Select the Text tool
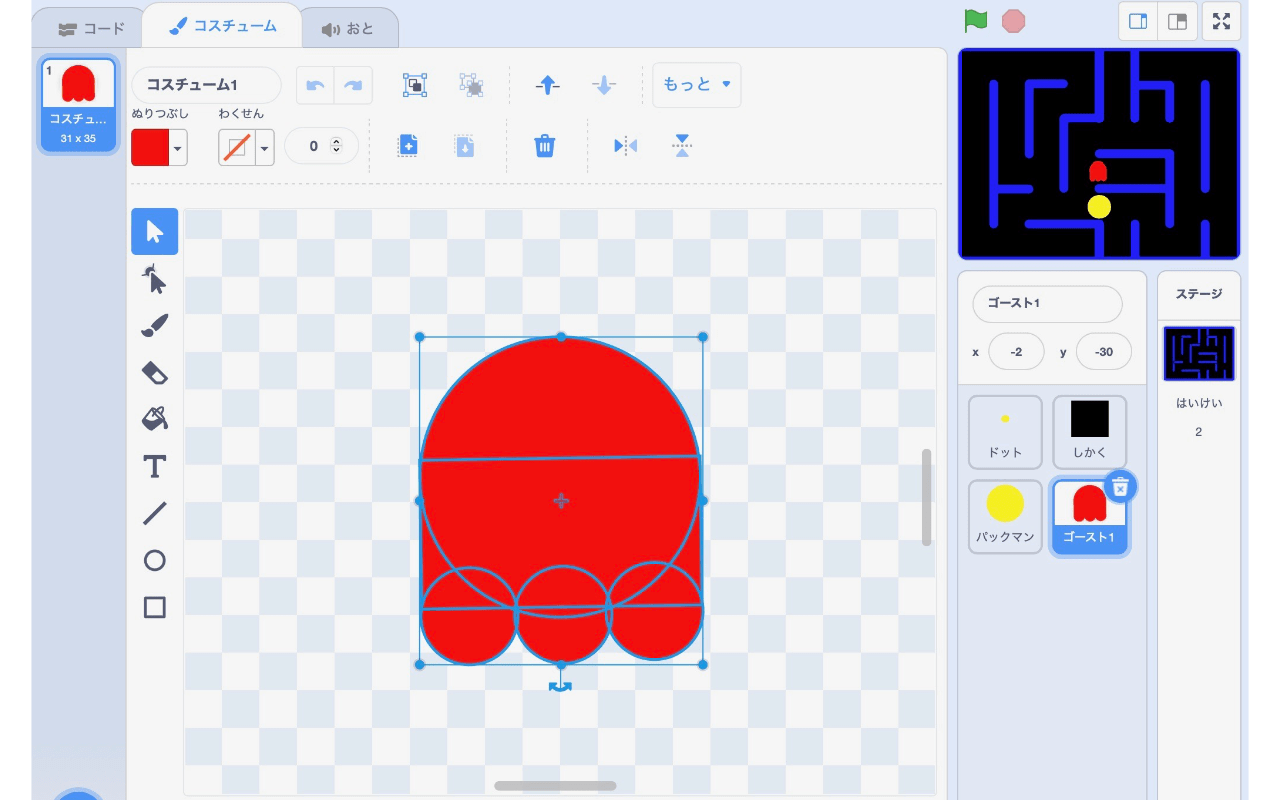The width and height of the screenshot is (1280, 800). coord(155,466)
